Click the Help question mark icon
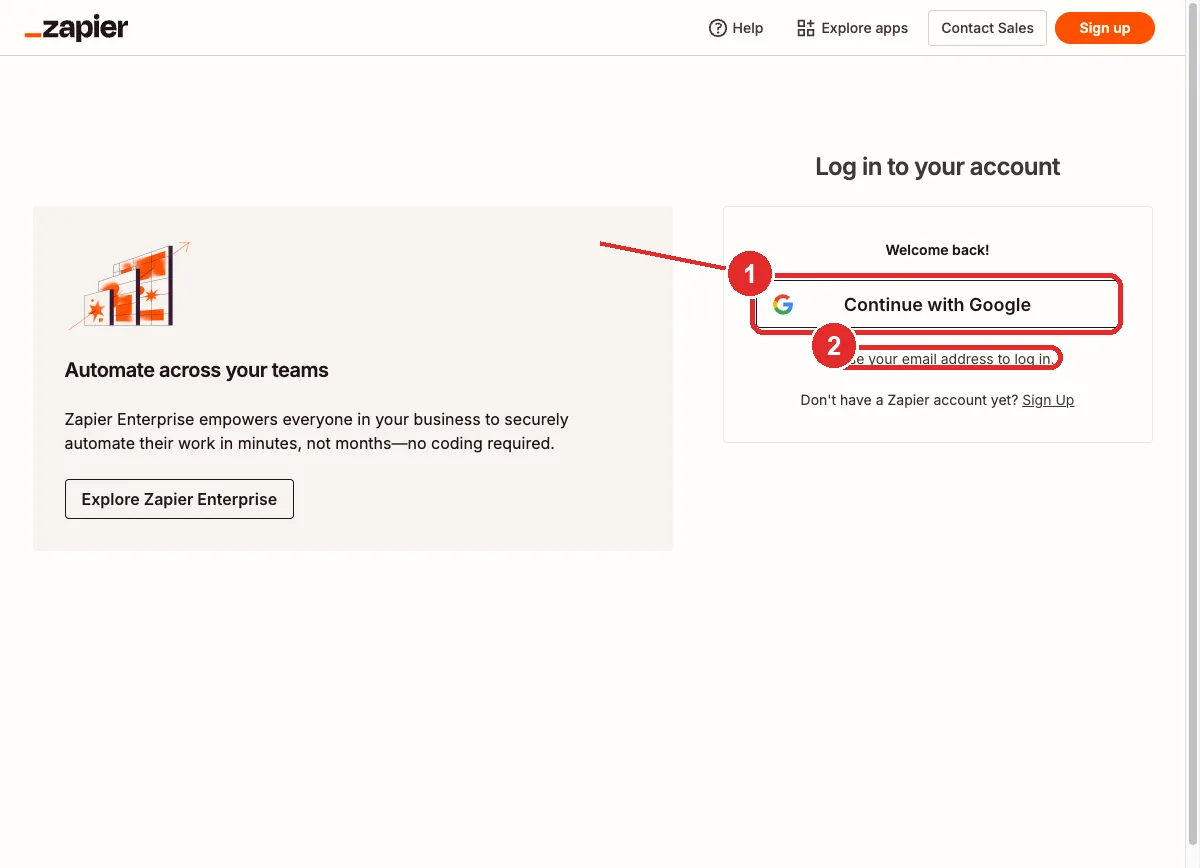This screenshot has height=868, width=1200. coord(717,28)
